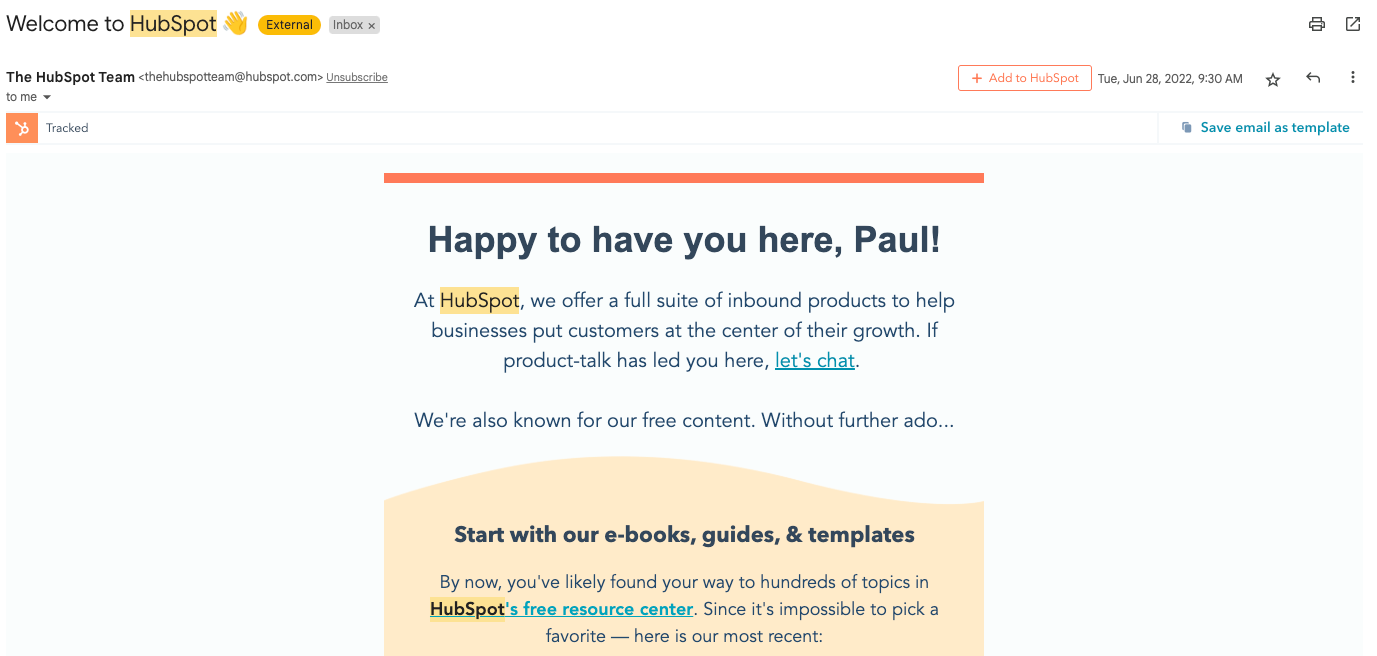Click the Tracked status text

(67, 128)
